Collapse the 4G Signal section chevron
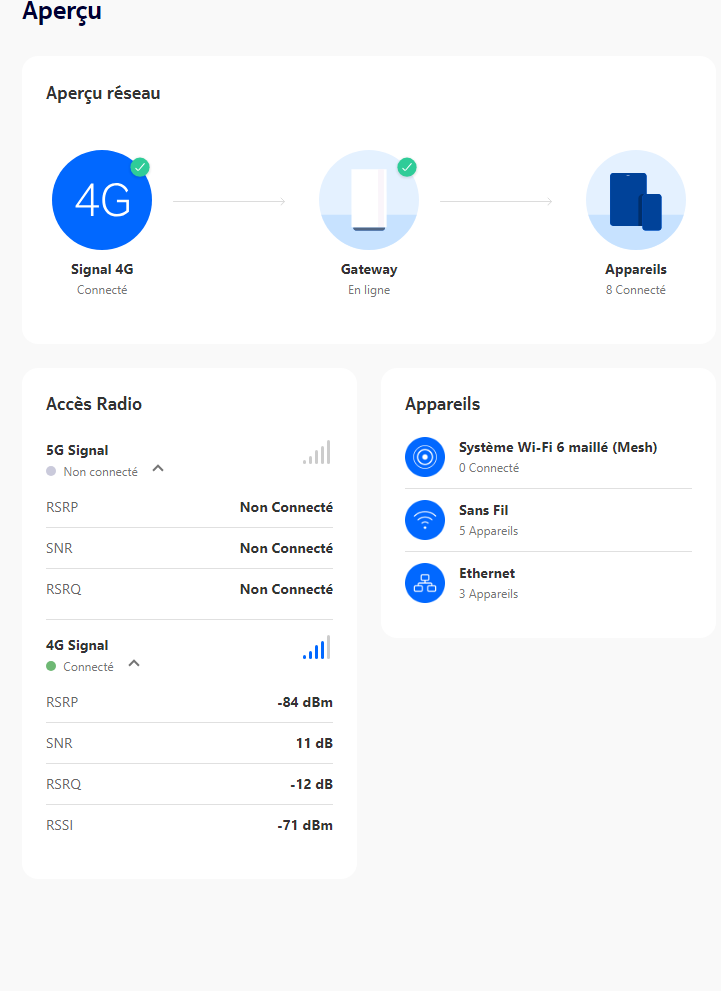The width and height of the screenshot is (721, 991). 134,663
